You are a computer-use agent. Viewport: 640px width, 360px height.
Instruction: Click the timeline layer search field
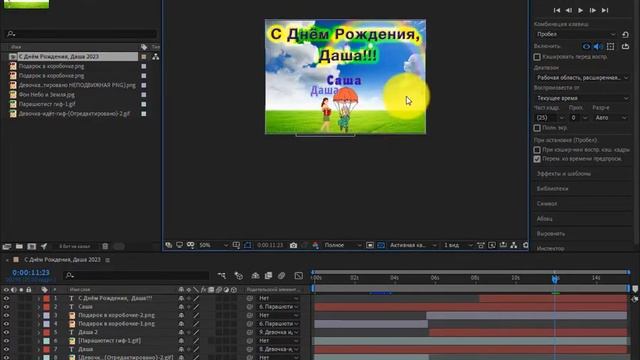(136, 276)
